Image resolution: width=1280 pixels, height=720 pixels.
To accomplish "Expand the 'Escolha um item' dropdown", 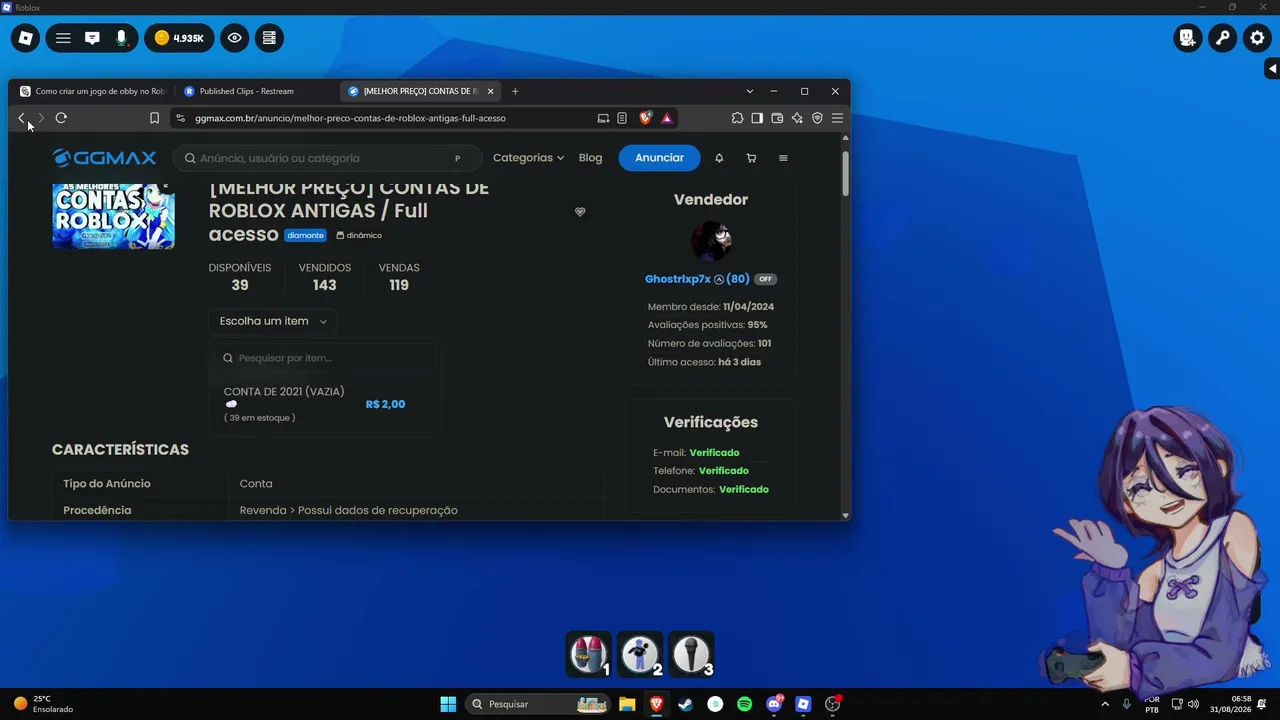I will [273, 321].
